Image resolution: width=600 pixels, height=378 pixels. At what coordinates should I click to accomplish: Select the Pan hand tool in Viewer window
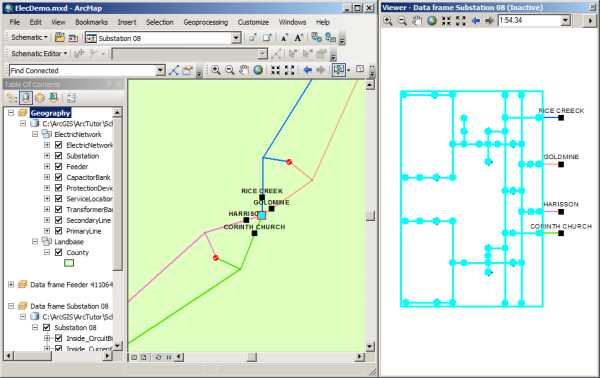coord(417,21)
